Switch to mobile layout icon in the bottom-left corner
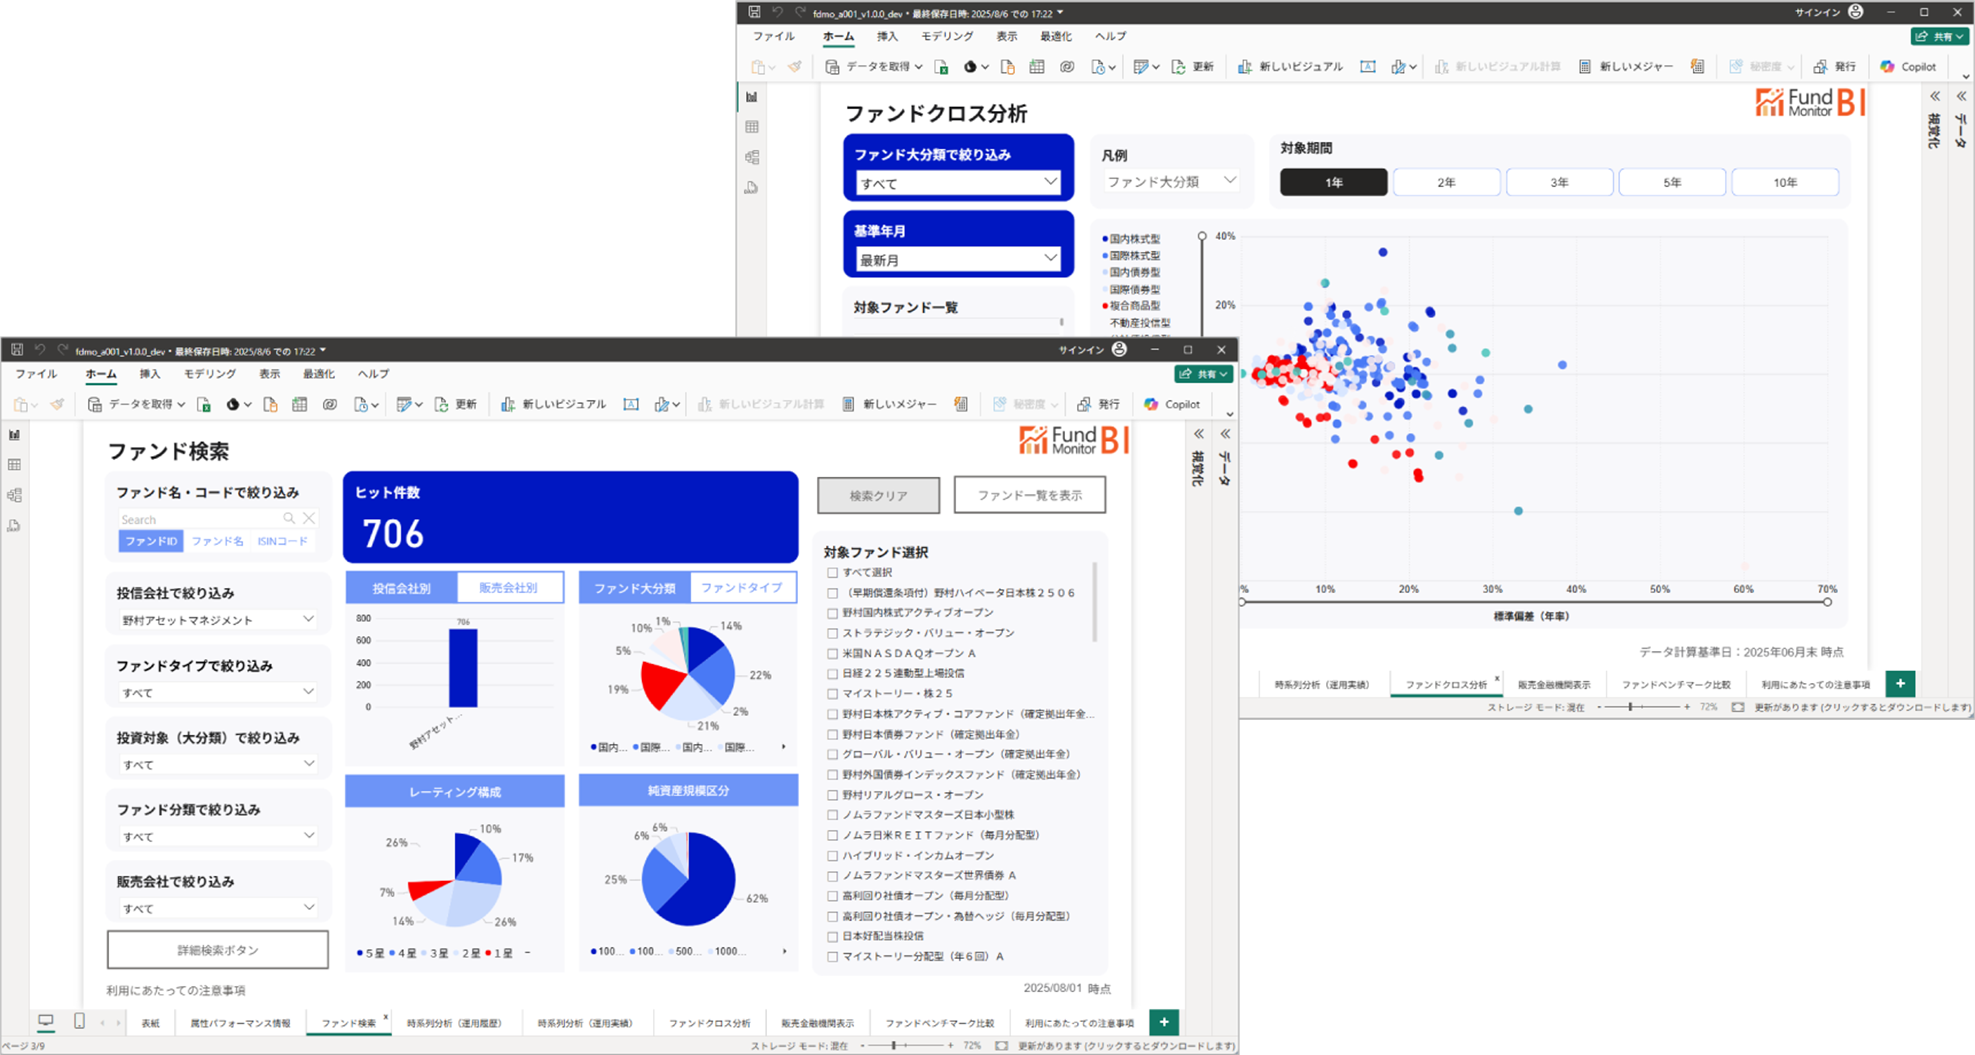Image resolution: width=1975 pixels, height=1055 pixels. click(x=79, y=1021)
